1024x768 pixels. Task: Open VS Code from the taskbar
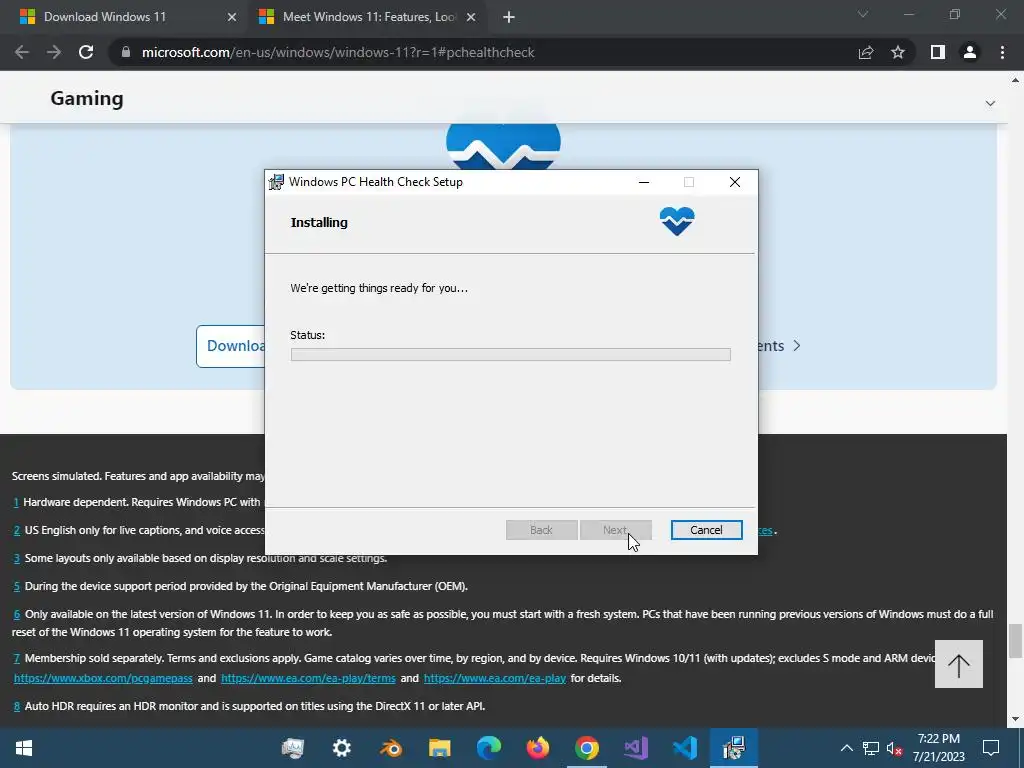click(x=684, y=748)
